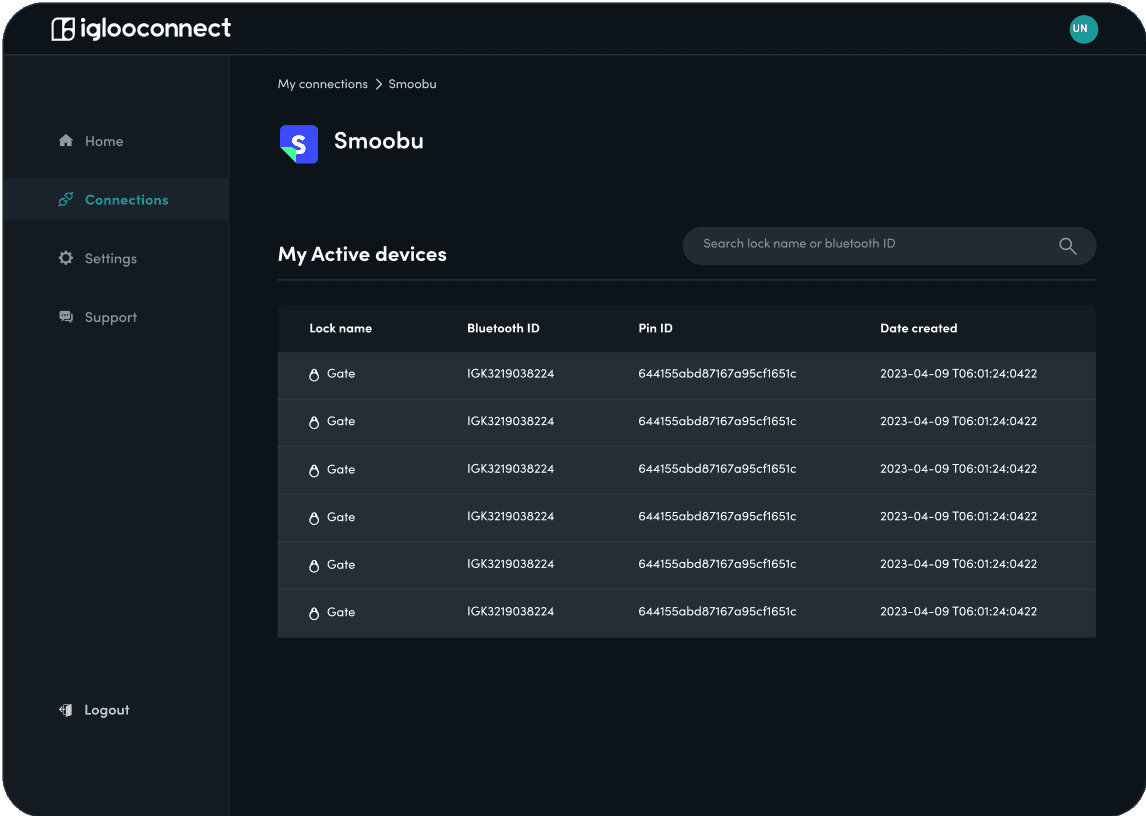Click the Logout exit icon
Viewport: 1146px width, 816px height.
[x=66, y=709]
